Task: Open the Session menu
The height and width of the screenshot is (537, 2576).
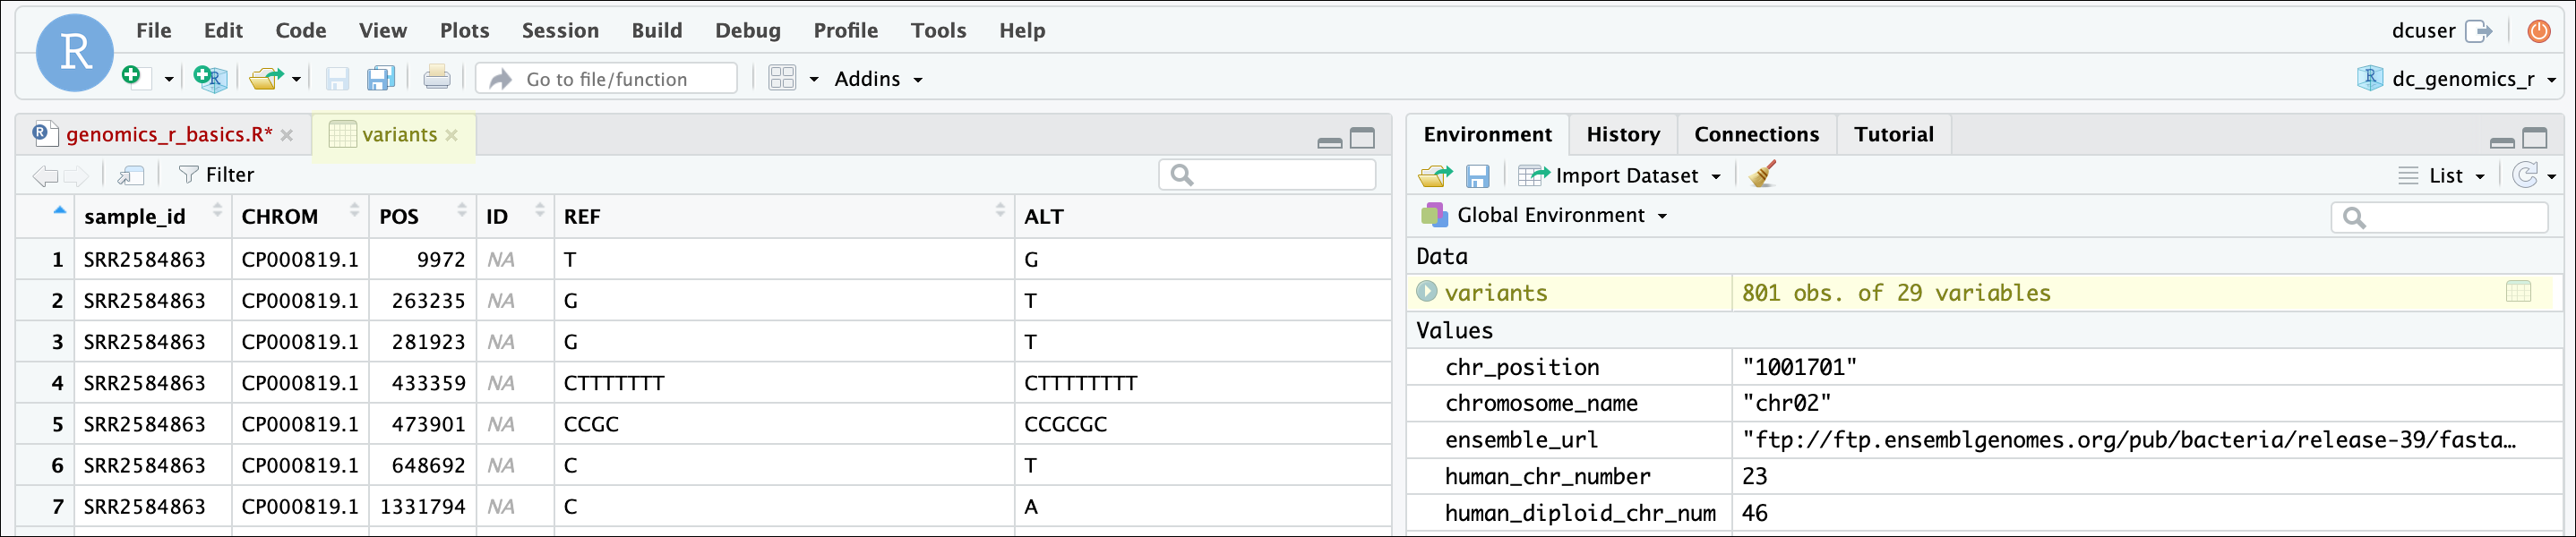Action: (560, 31)
